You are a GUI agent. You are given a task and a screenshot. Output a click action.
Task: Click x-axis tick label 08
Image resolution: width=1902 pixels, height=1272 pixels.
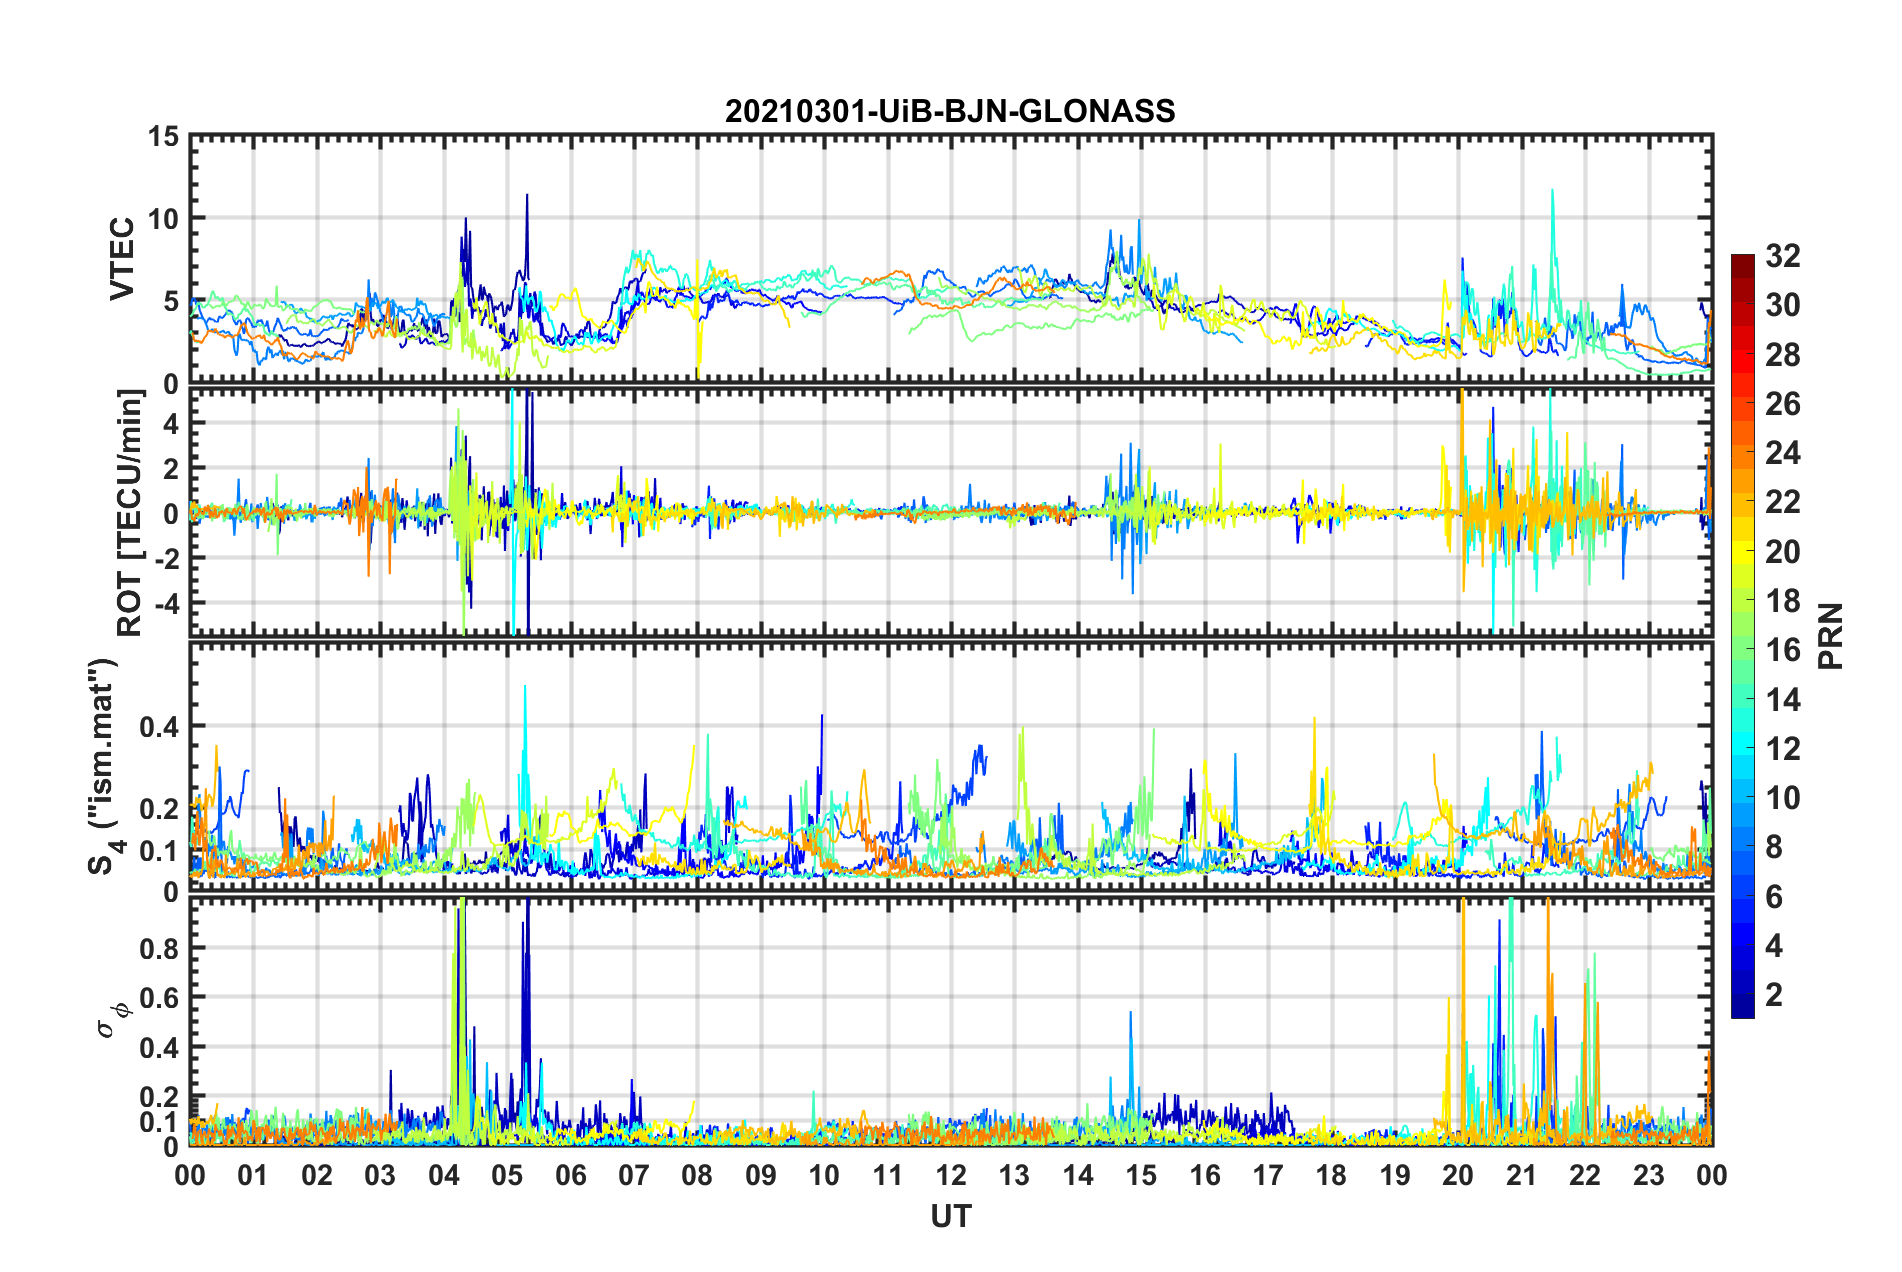coord(697,1175)
